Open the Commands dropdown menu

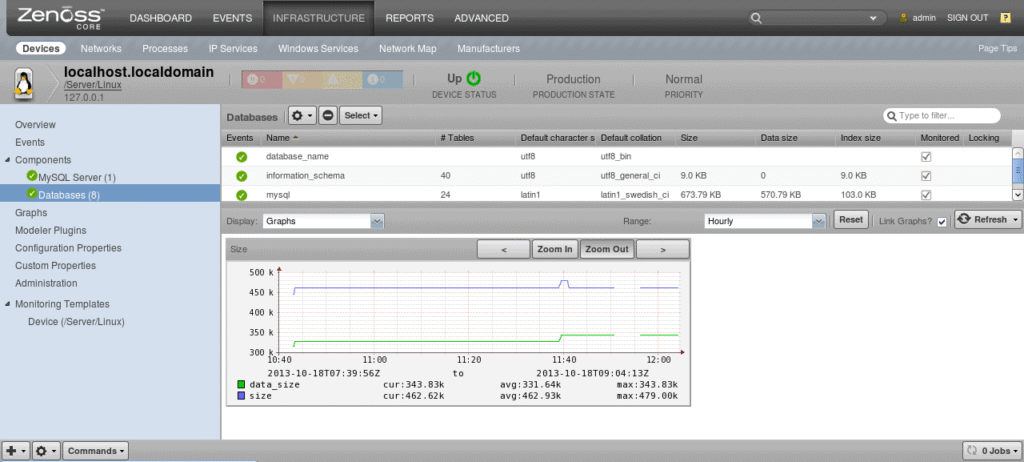point(95,451)
